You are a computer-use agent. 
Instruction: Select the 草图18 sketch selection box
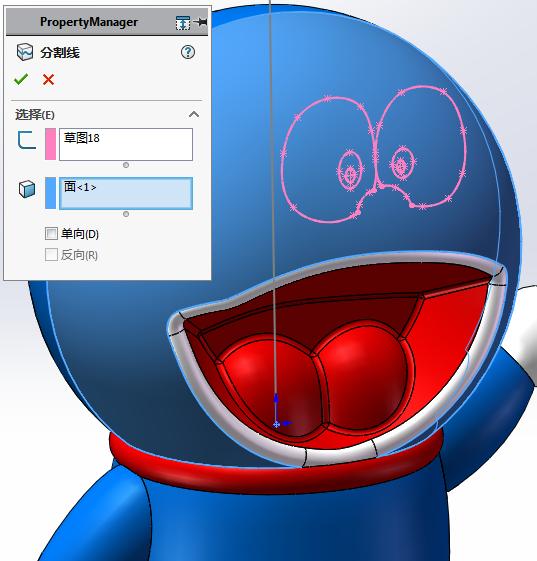click(126, 145)
